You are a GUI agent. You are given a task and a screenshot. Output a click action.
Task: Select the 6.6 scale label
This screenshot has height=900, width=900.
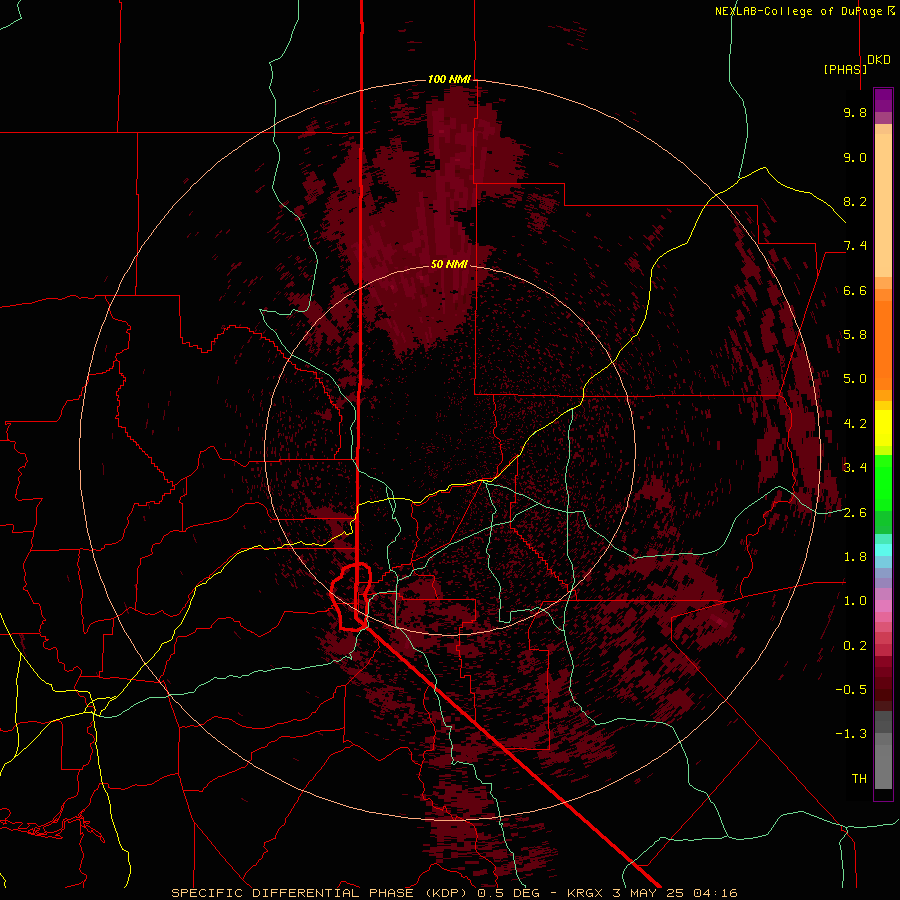[x=855, y=290]
